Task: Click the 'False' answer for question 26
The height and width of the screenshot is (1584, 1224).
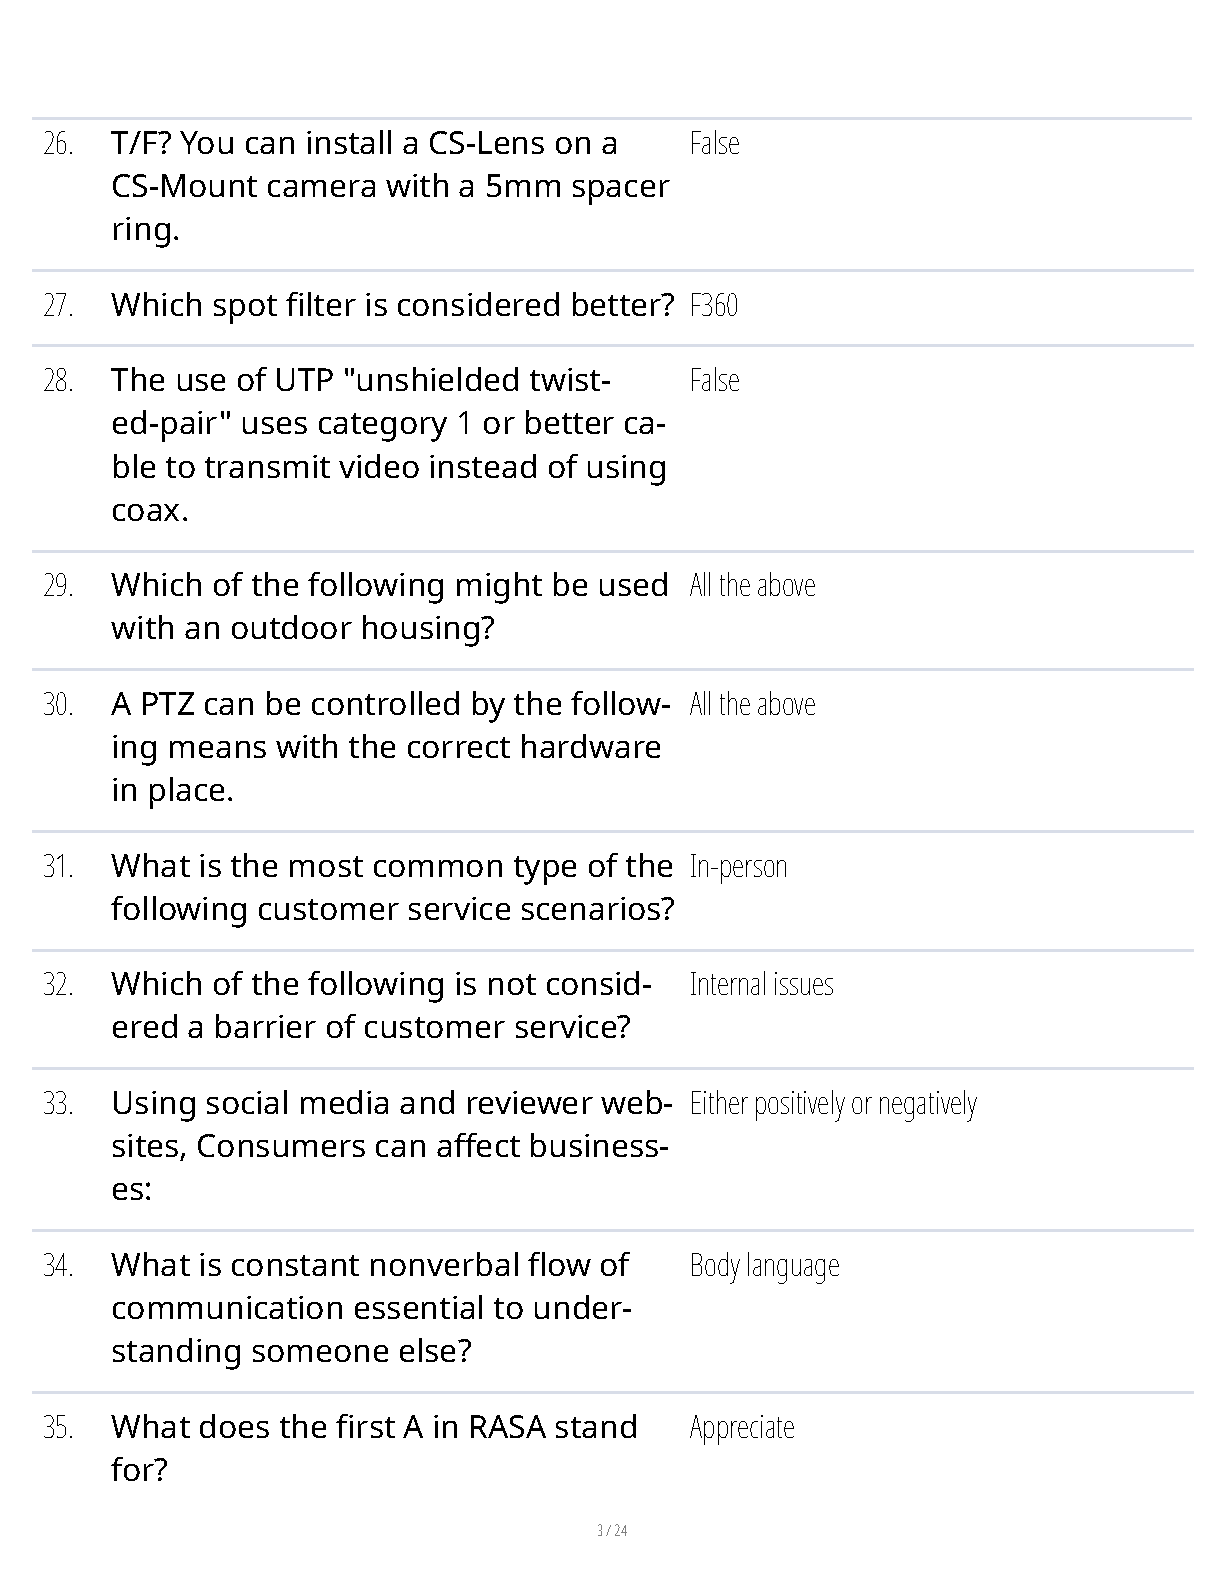Action: [714, 144]
